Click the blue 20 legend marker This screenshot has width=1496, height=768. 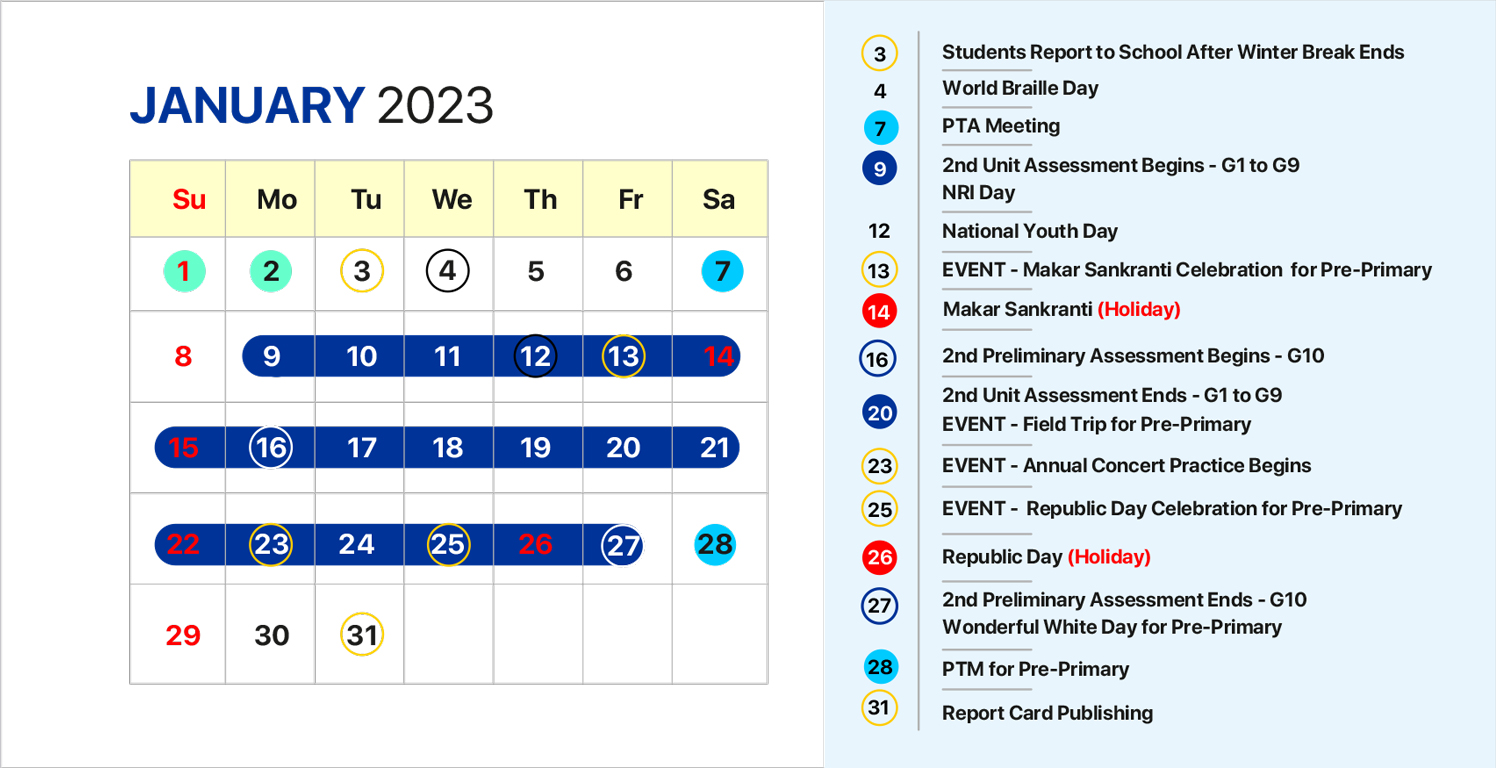879,412
